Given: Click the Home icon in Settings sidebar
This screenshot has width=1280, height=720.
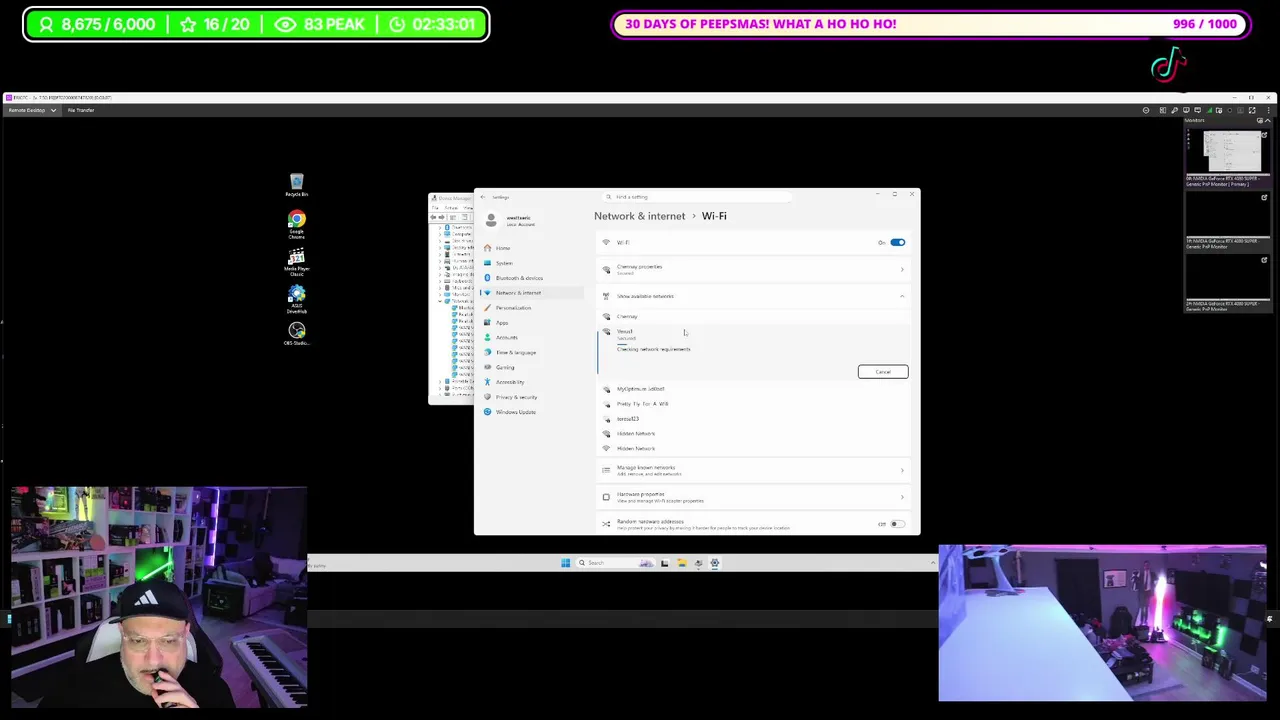Looking at the screenshot, I should point(487,248).
